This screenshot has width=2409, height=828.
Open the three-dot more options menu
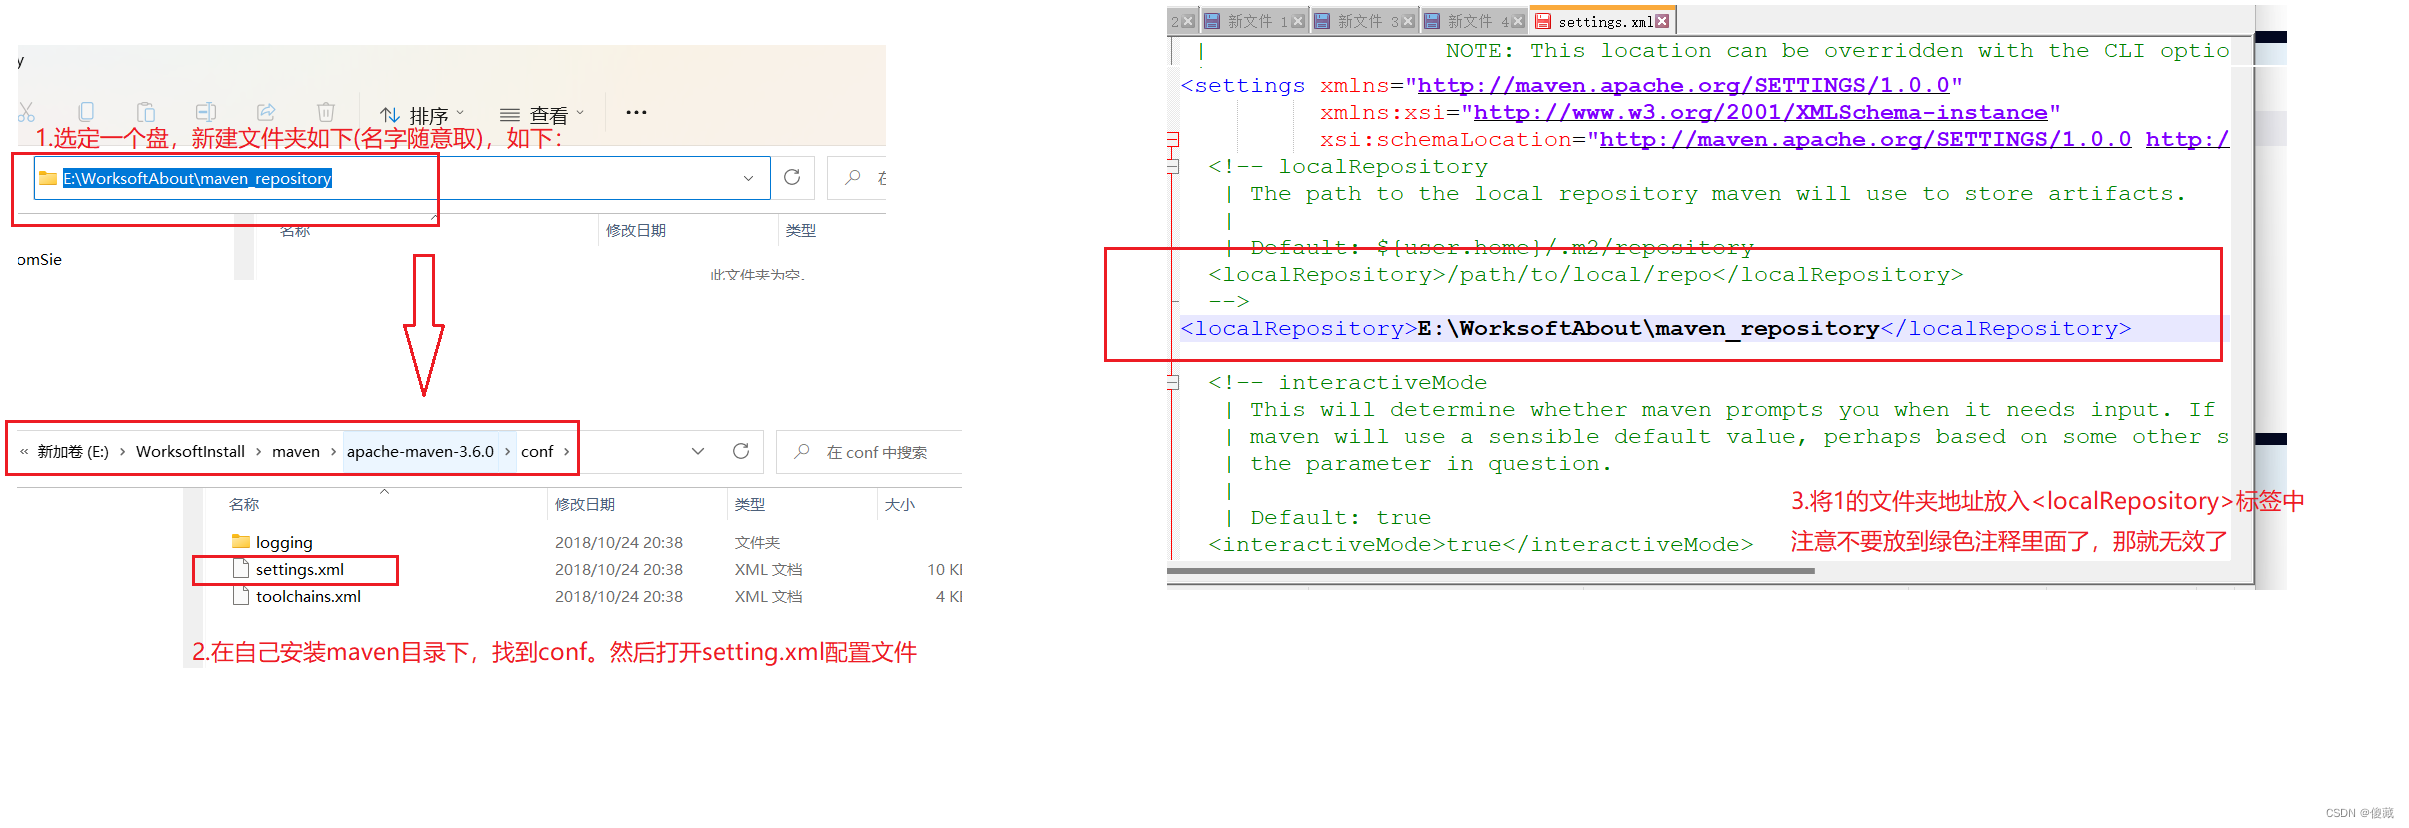[636, 112]
